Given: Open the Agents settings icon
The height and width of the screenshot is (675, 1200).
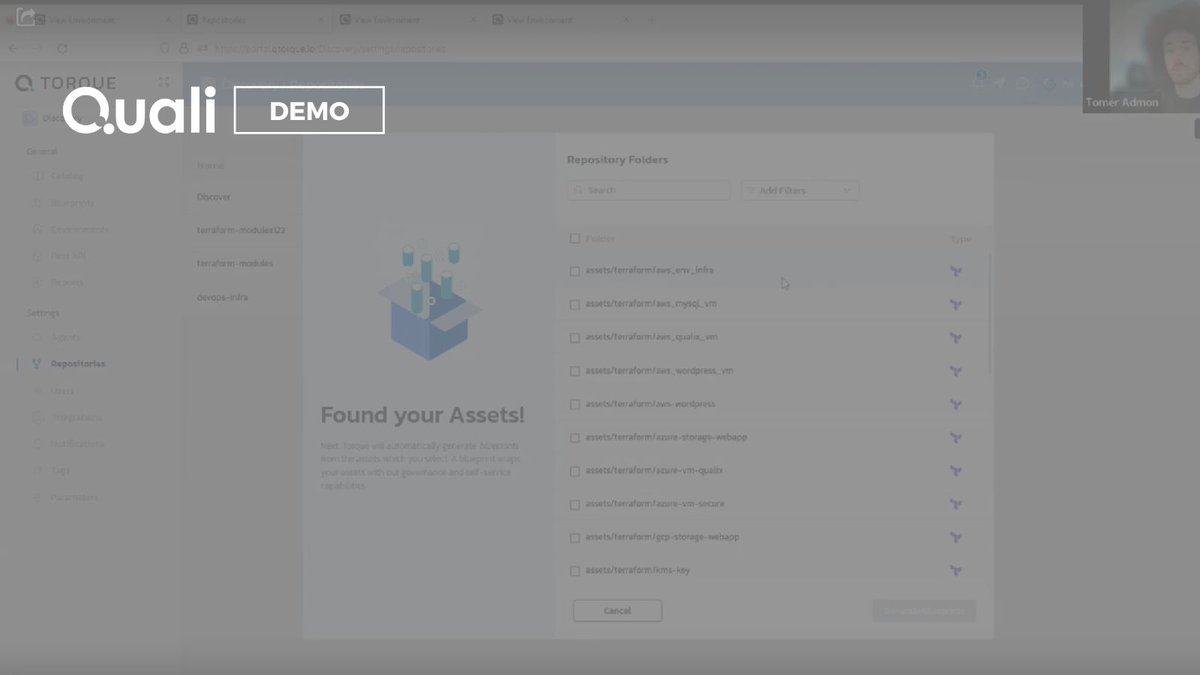Looking at the screenshot, I should [x=38, y=337].
